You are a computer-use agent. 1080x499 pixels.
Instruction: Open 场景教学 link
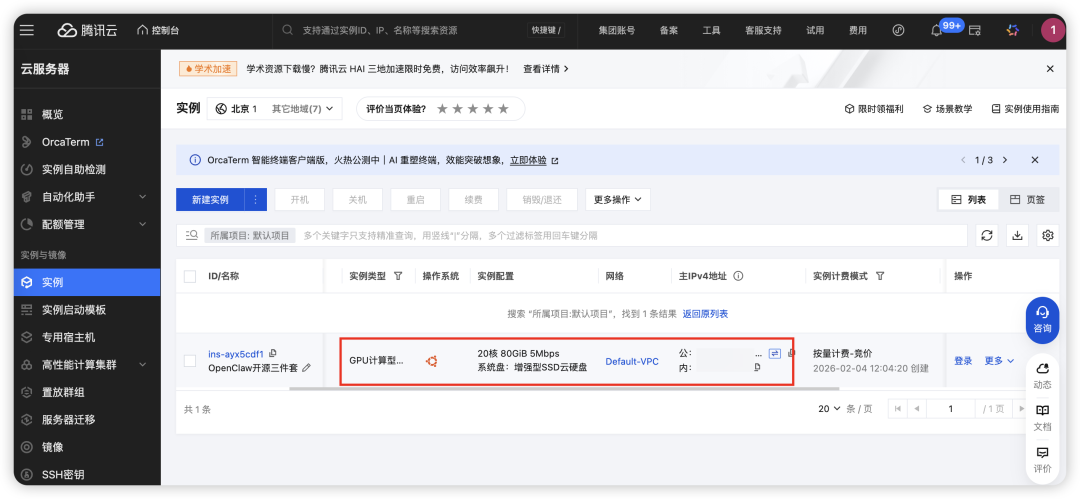[947, 109]
